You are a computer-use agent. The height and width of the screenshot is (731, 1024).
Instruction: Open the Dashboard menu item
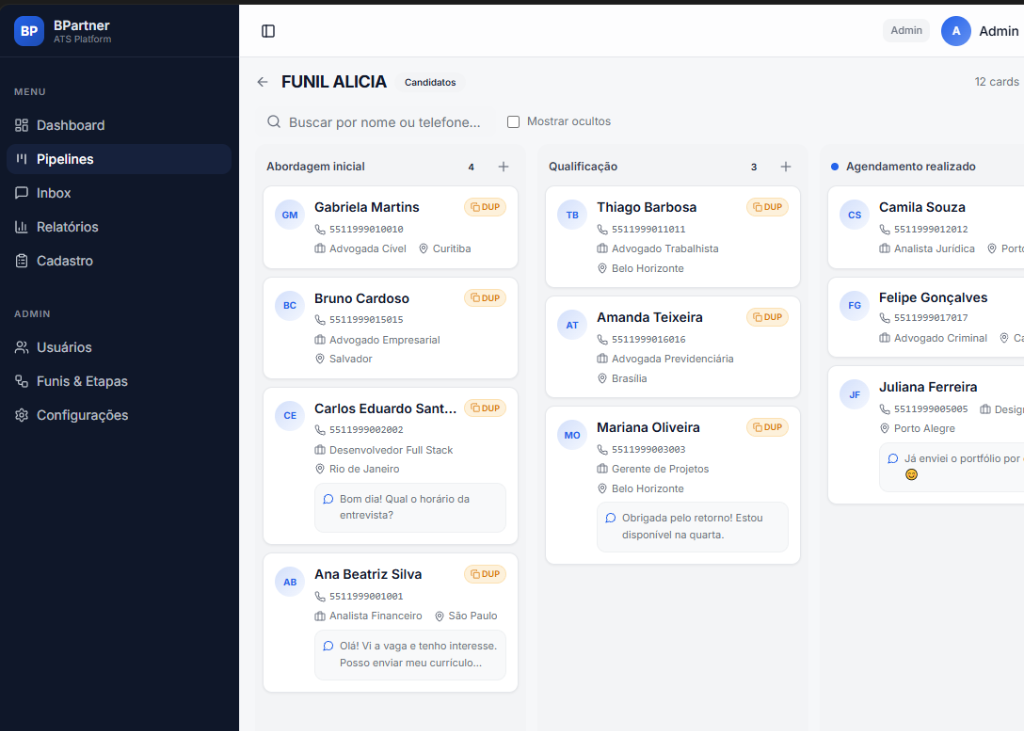[70, 125]
